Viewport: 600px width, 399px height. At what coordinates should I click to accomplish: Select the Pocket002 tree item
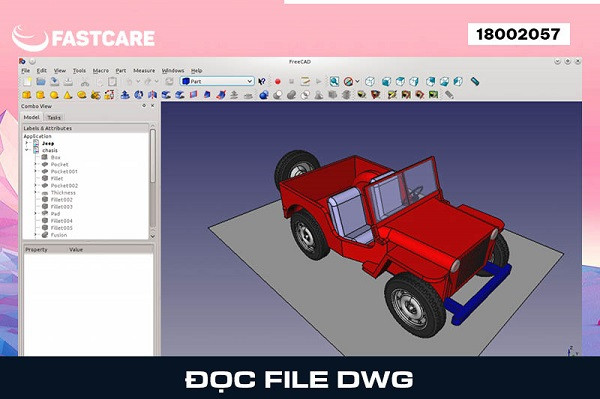point(64,186)
